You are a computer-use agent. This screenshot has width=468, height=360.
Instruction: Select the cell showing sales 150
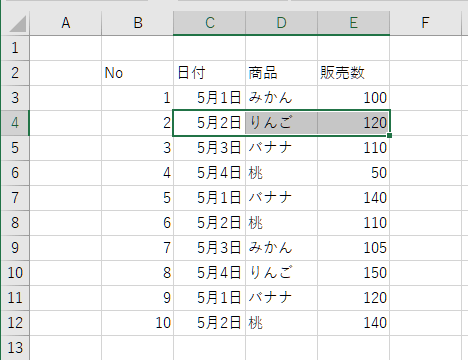pos(353,273)
